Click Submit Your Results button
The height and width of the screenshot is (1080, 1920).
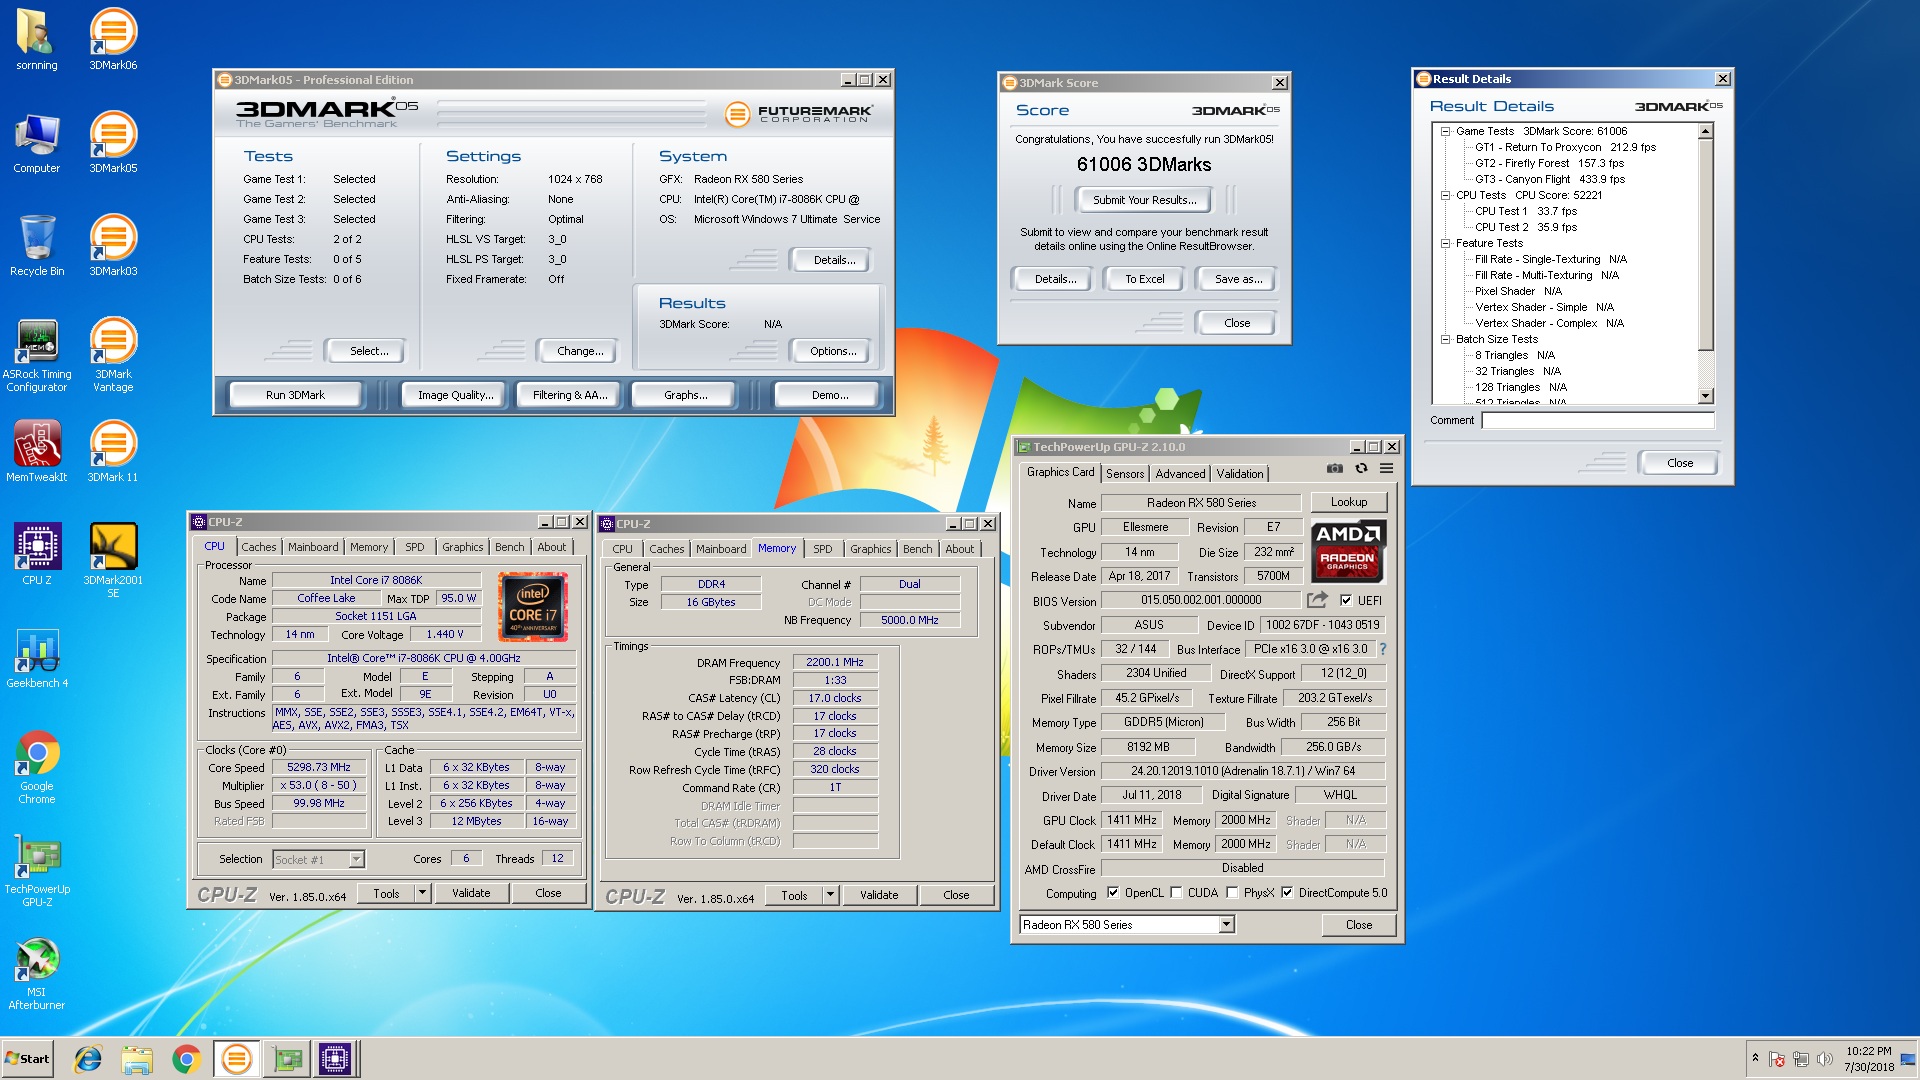[x=1144, y=200]
